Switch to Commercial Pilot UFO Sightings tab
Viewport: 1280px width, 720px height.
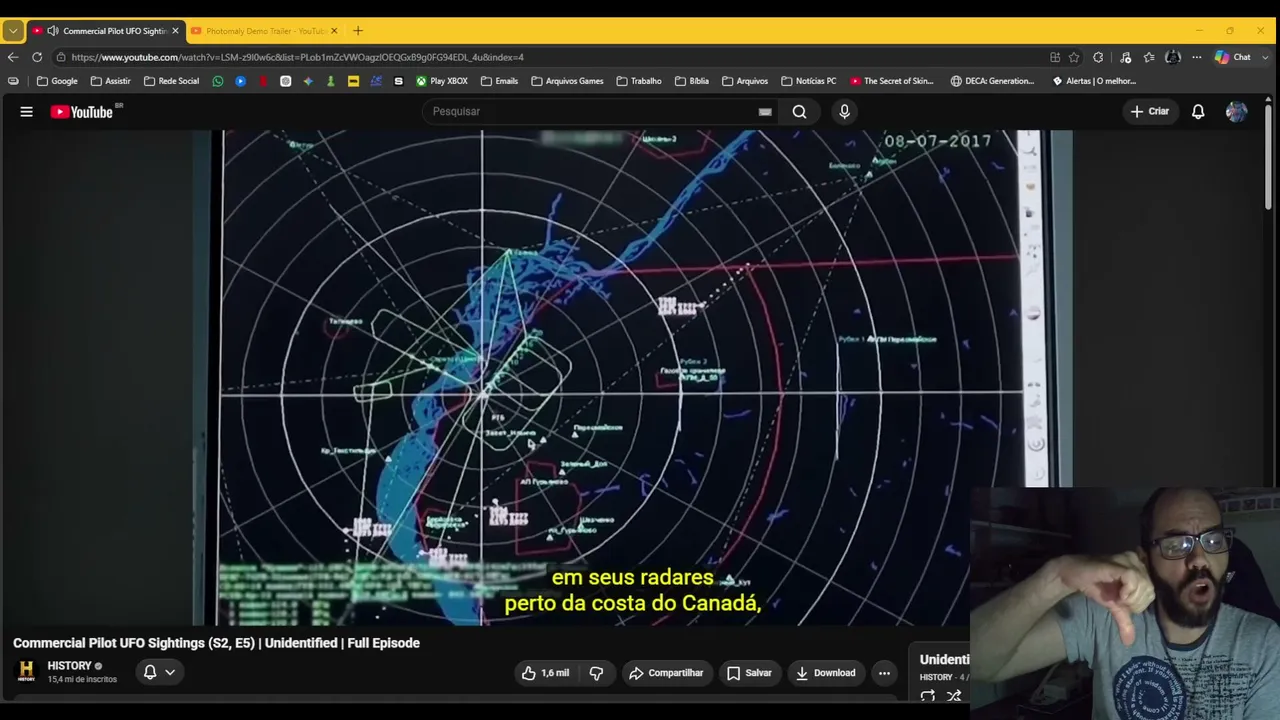(x=105, y=31)
